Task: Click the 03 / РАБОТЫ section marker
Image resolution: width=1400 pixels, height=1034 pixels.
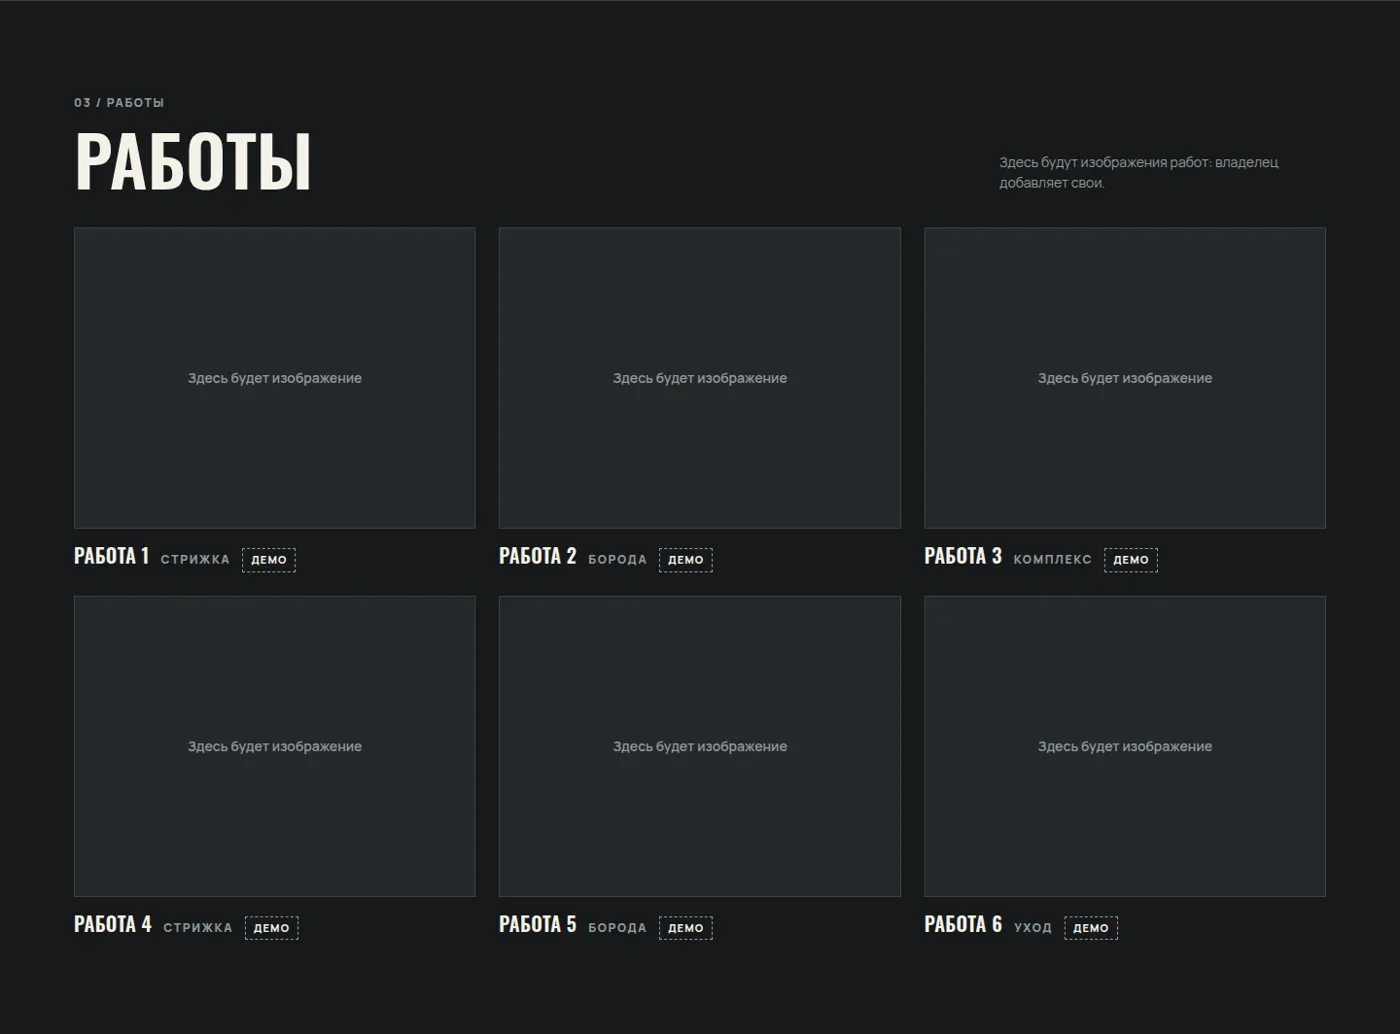Action: point(119,103)
